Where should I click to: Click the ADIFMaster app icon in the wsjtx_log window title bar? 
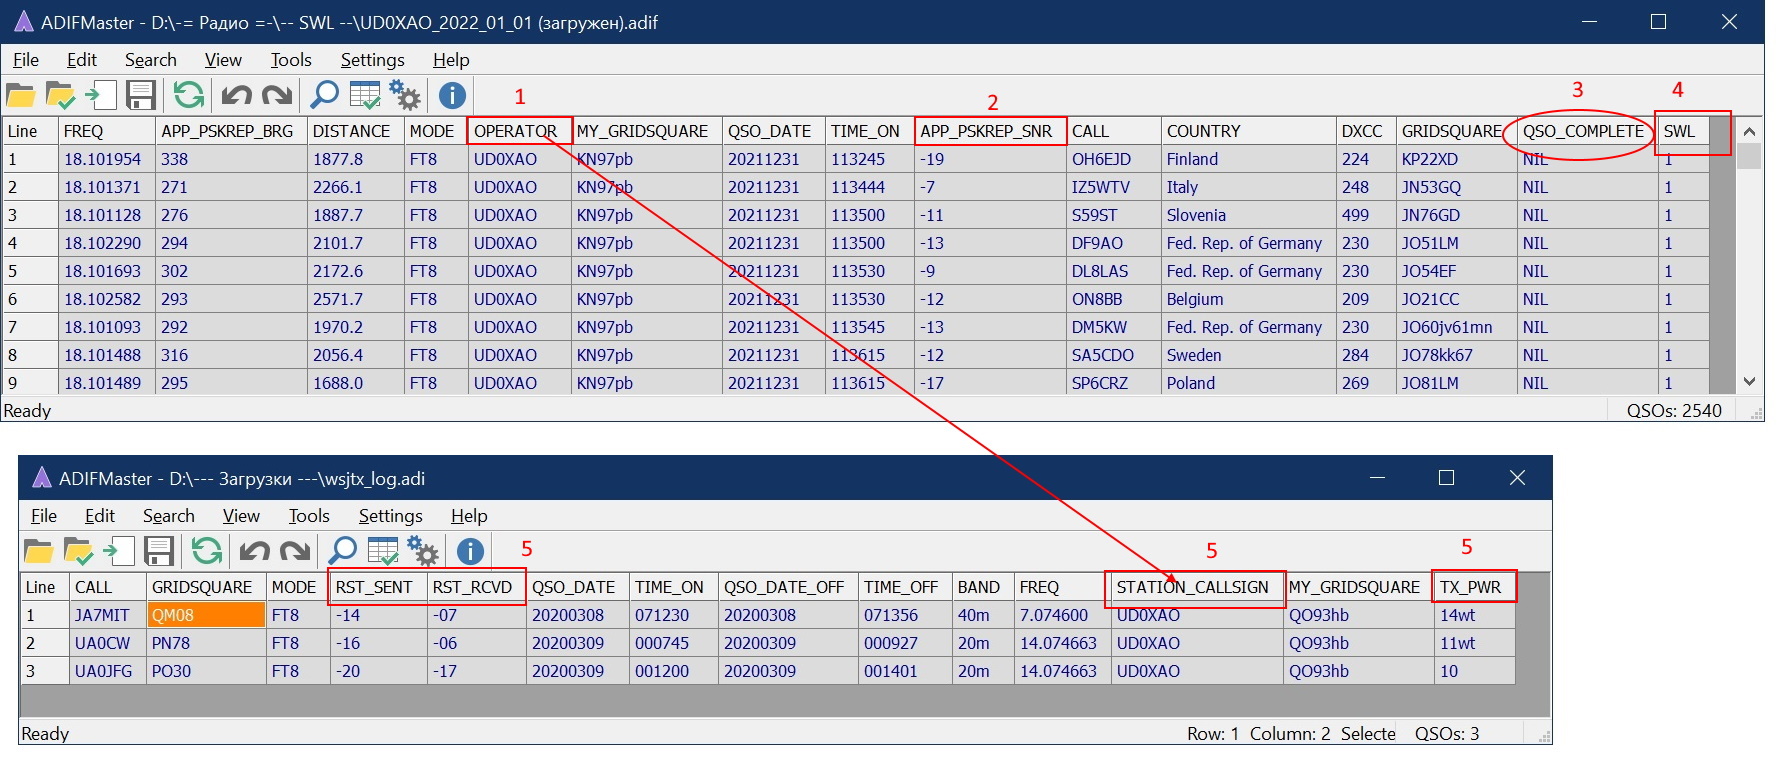click(x=42, y=478)
